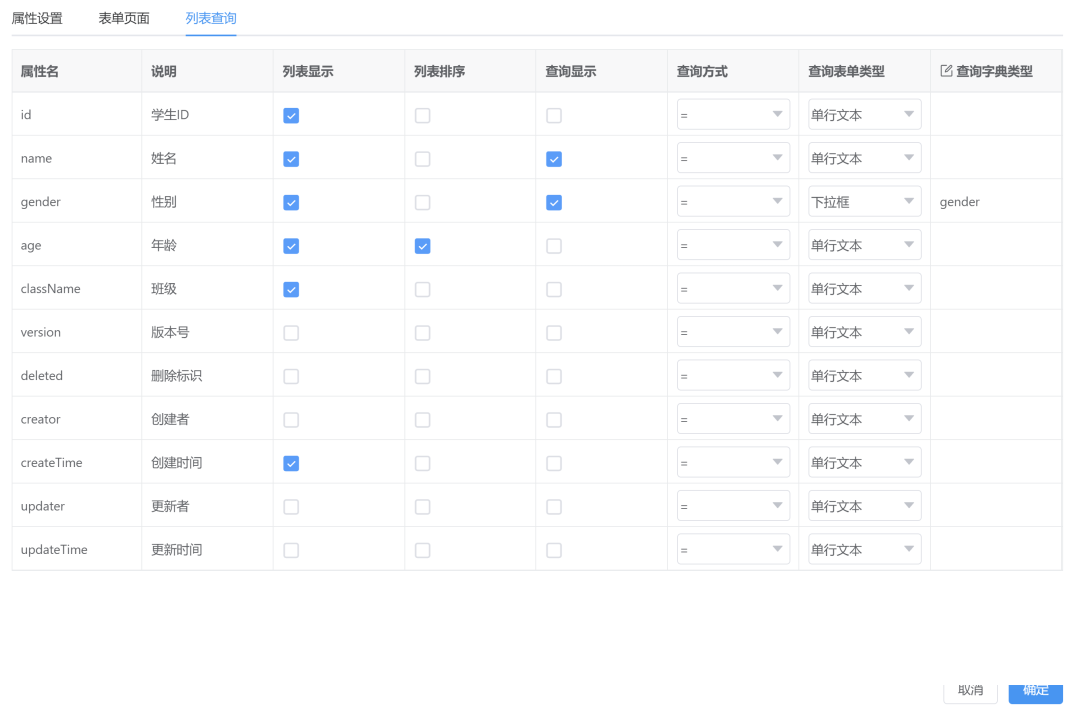Click edit icon beside 查询字典类型 header
Viewport: 1080px width, 711px height.
pyautogui.click(x=946, y=71)
